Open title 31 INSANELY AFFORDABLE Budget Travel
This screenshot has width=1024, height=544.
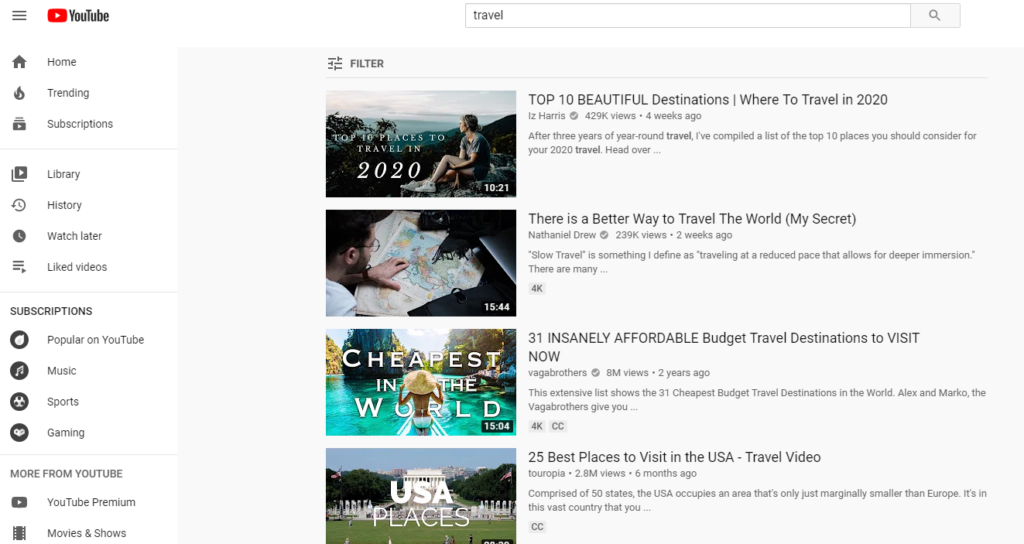coord(724,347)
